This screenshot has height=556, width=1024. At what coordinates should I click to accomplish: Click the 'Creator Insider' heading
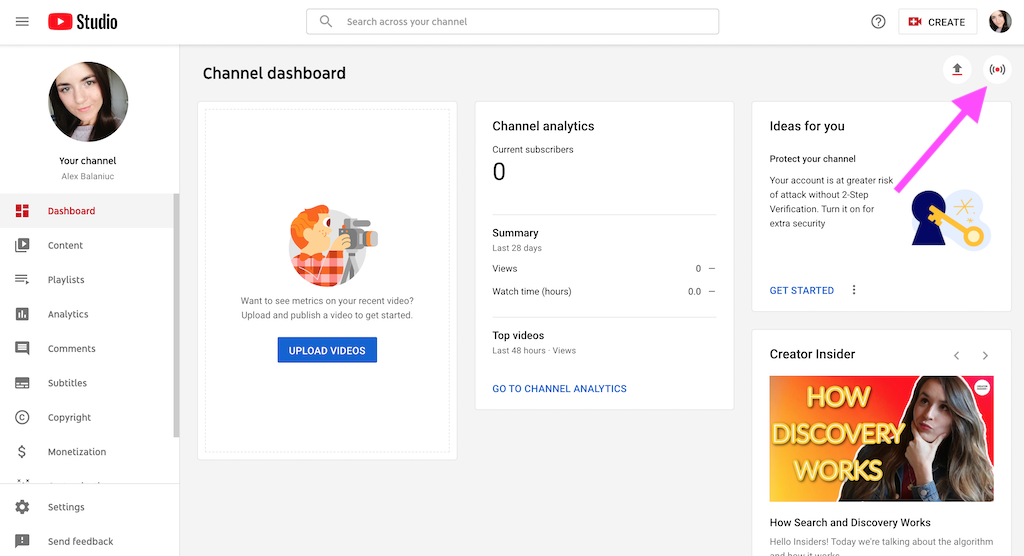pyautogui.click(x=812, y=354)
